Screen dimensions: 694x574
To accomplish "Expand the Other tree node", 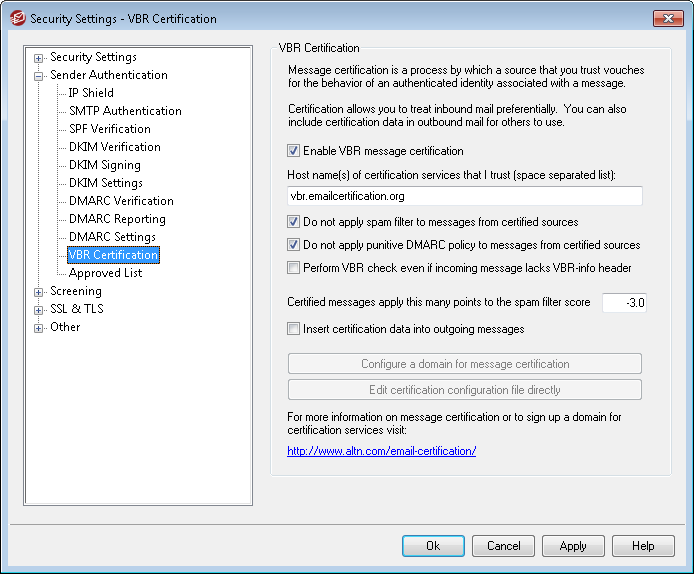I will [39, 327].
